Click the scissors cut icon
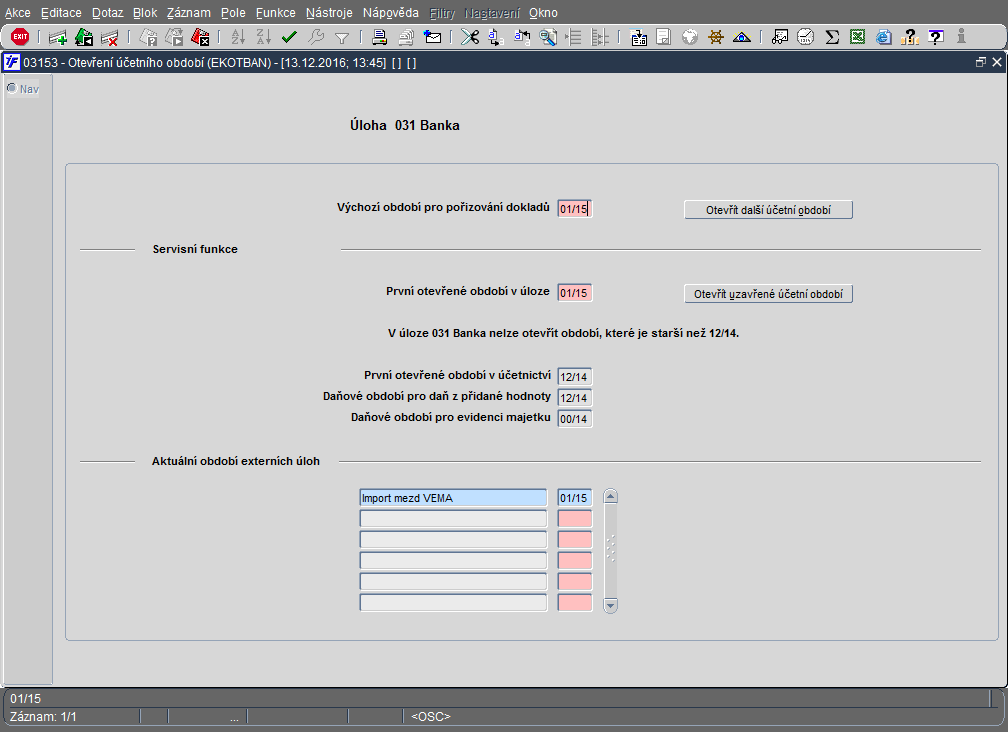The image size is (1008, 732). click(470, 37)
